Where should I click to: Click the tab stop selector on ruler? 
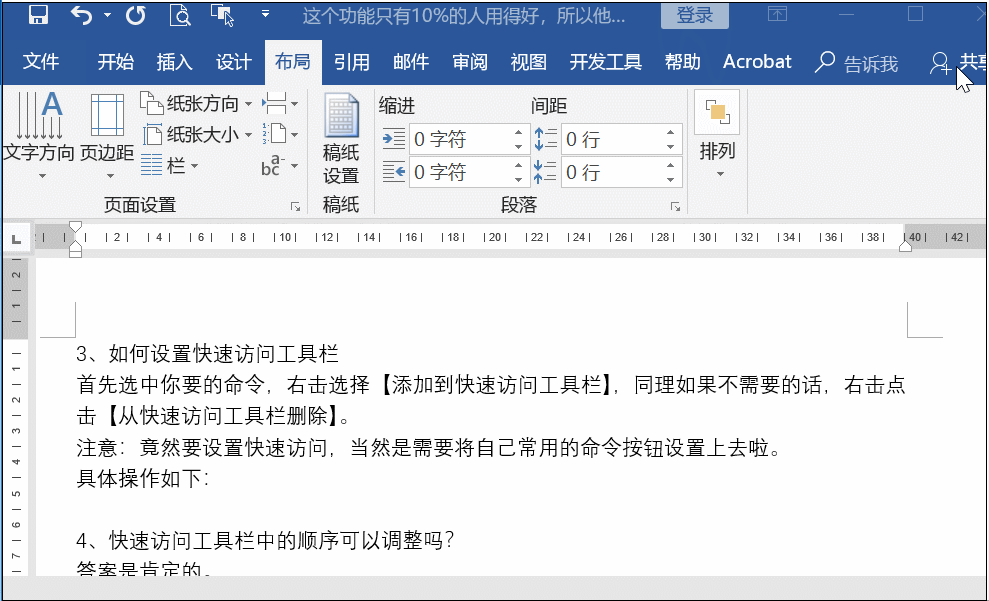click(x=17, y=238)
